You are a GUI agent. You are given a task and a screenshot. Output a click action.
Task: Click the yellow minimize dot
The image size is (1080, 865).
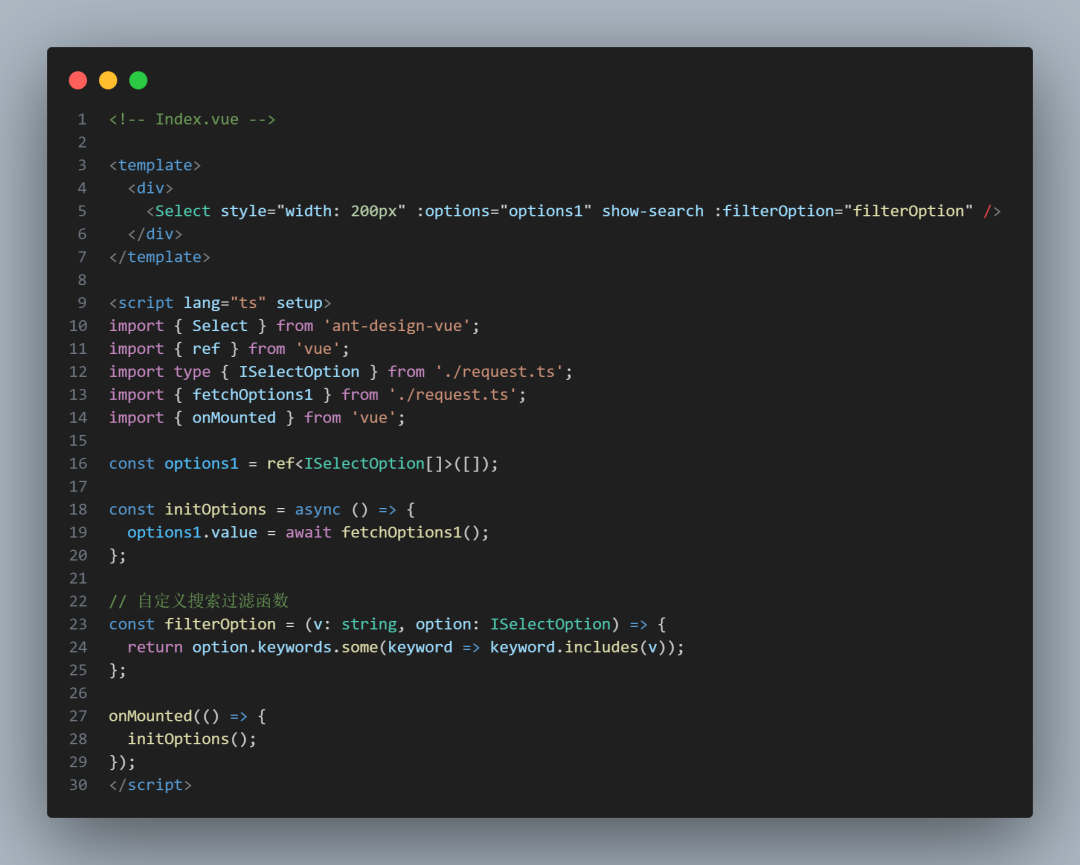(x=108, y=81)
